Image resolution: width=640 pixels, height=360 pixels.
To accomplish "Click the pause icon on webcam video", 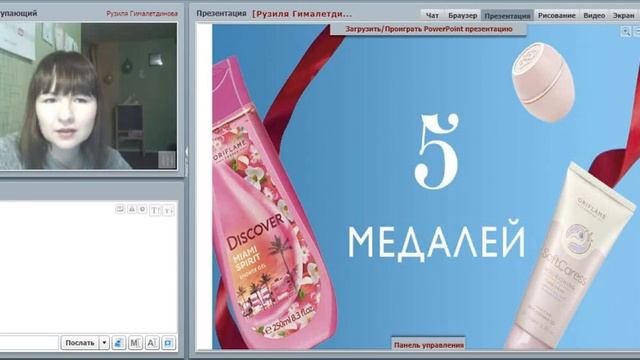I will (x=167, y=159).
